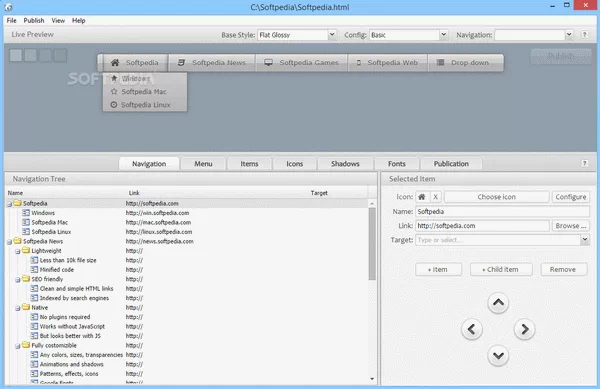Click the down arrow move button

click(498, 356)
